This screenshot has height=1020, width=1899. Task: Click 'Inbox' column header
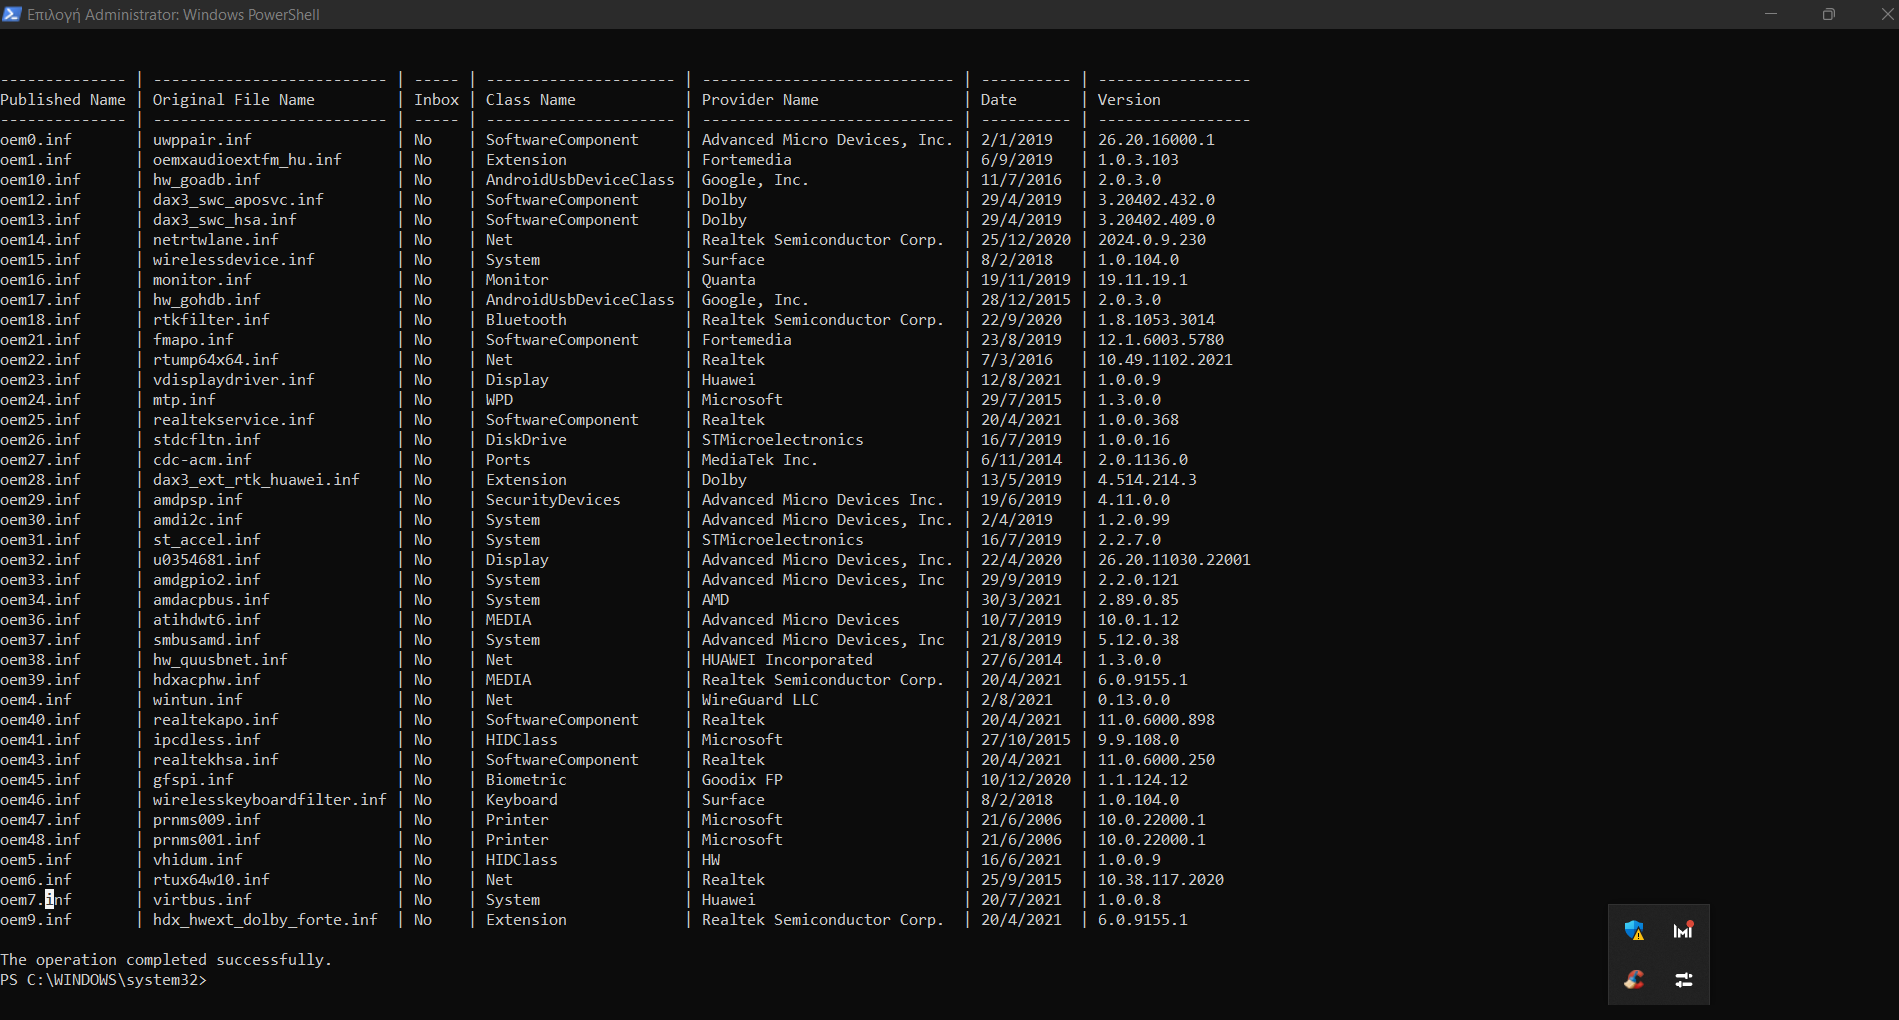coord(436,100)
